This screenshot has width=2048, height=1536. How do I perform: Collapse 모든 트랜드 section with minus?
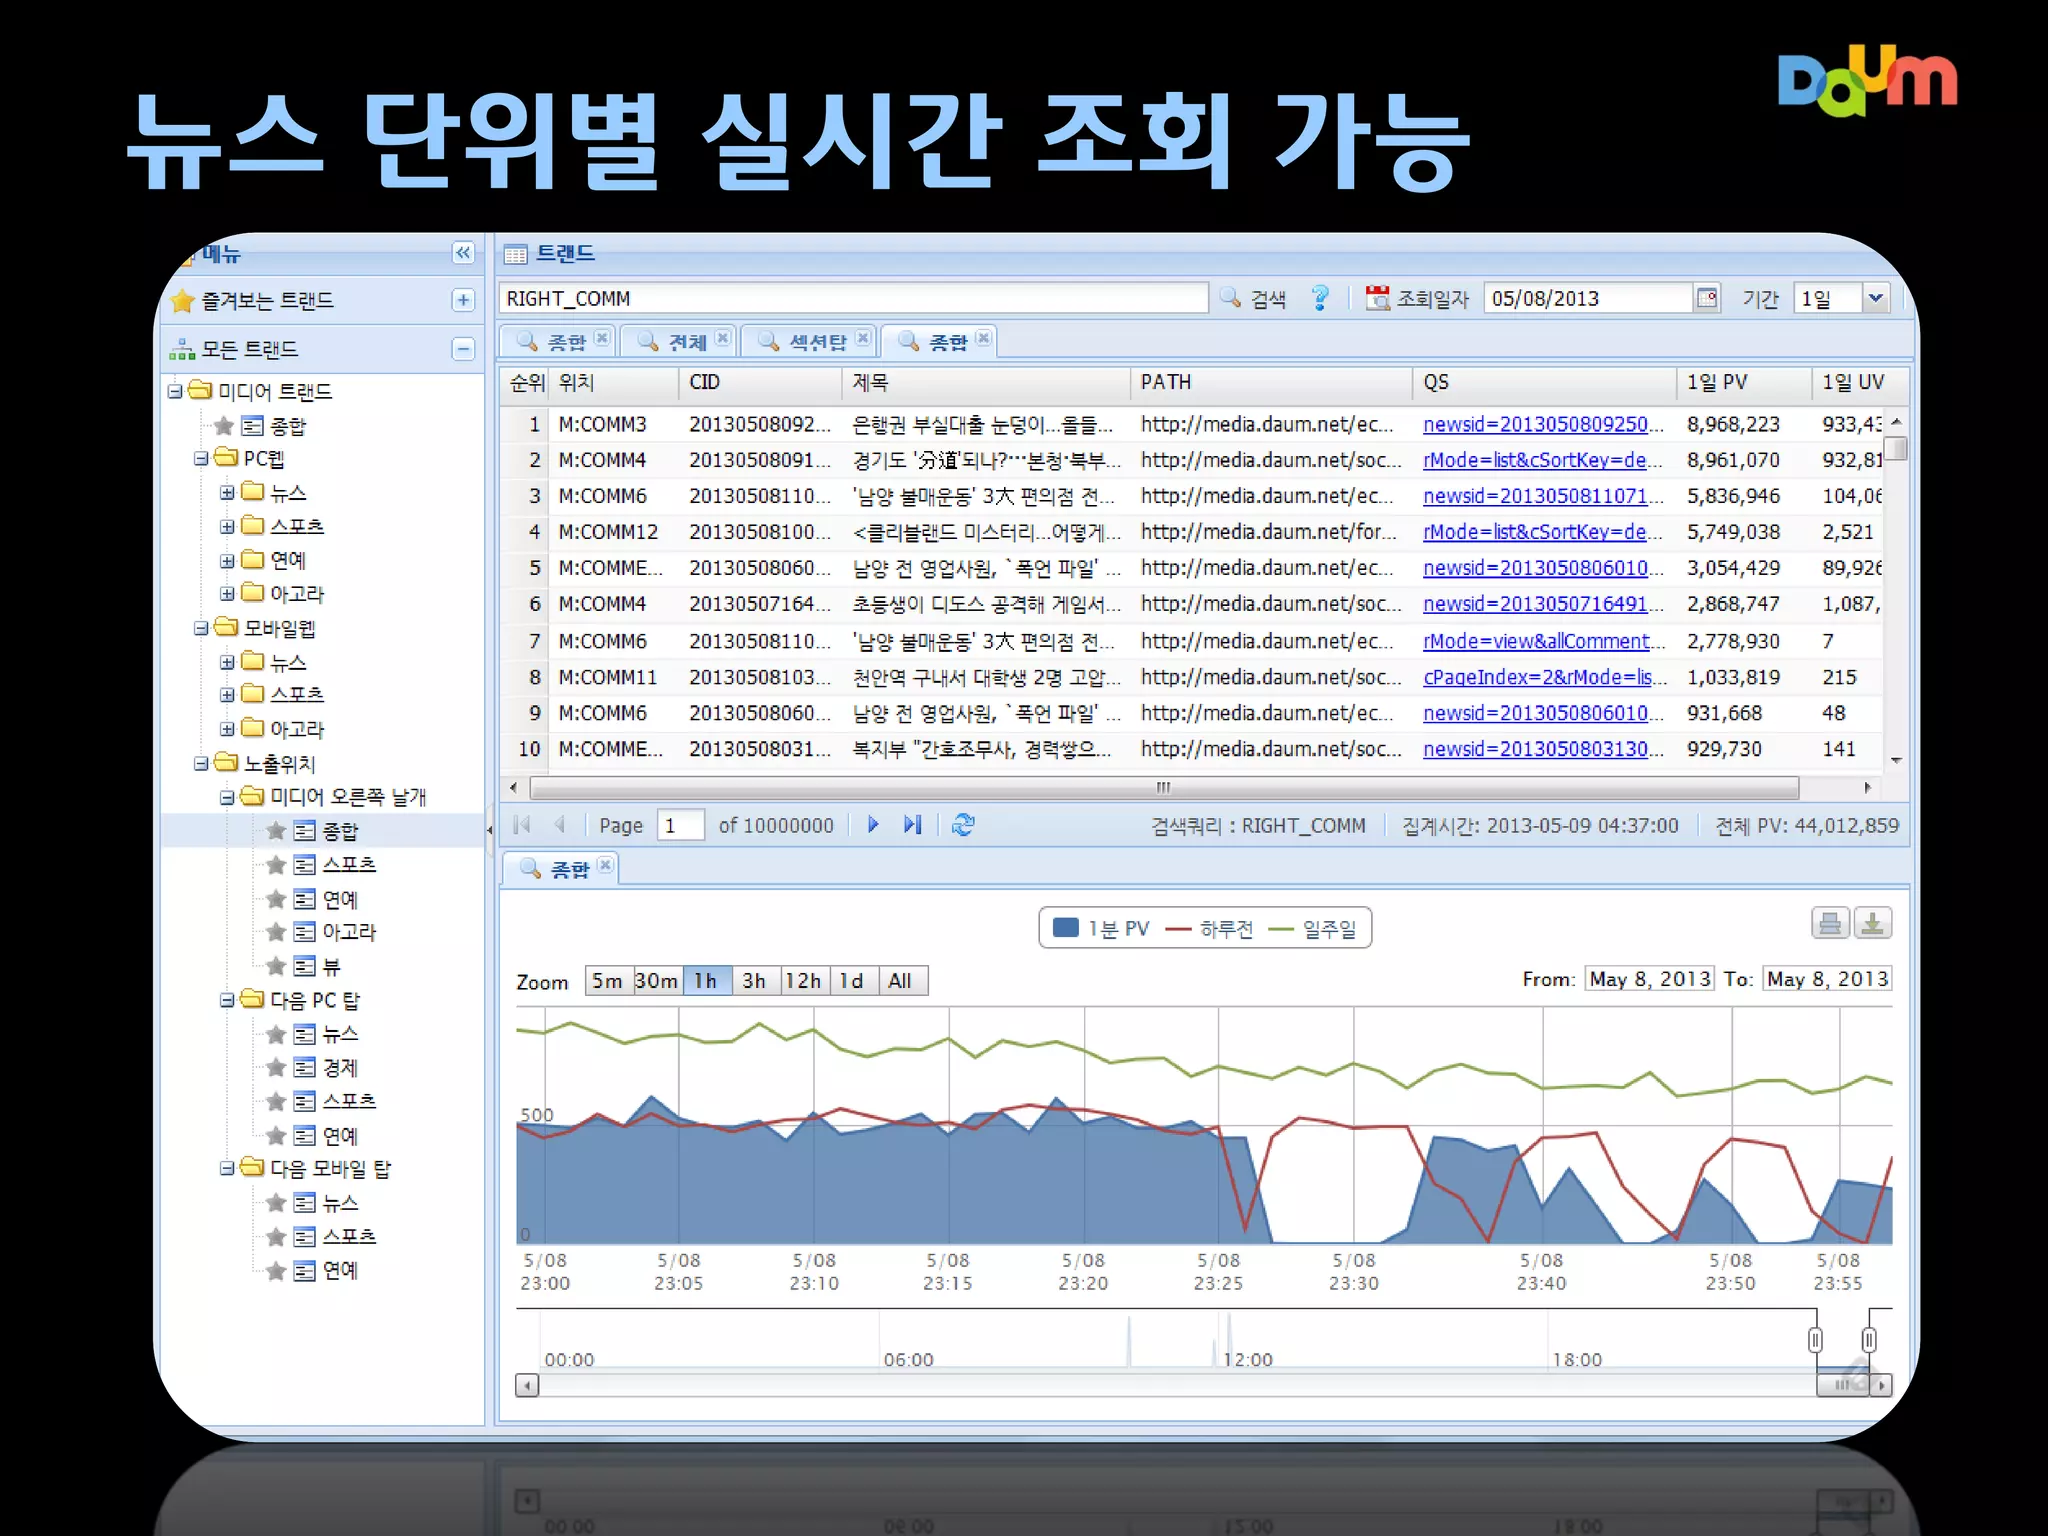pyautogui.click(x=462, y=349)
